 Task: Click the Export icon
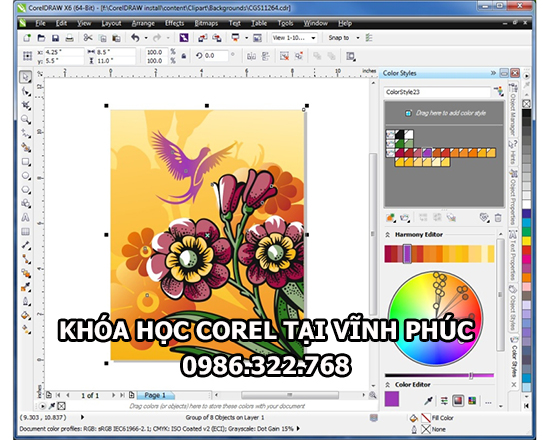217,38
